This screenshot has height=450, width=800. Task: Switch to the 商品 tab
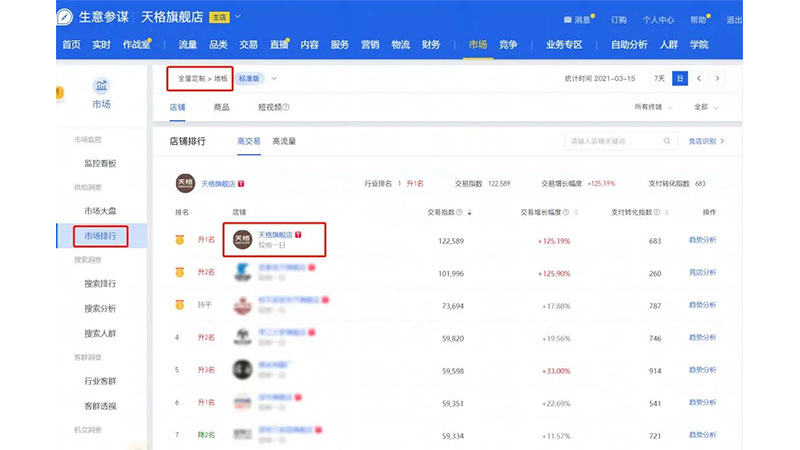tap(221, 107)
